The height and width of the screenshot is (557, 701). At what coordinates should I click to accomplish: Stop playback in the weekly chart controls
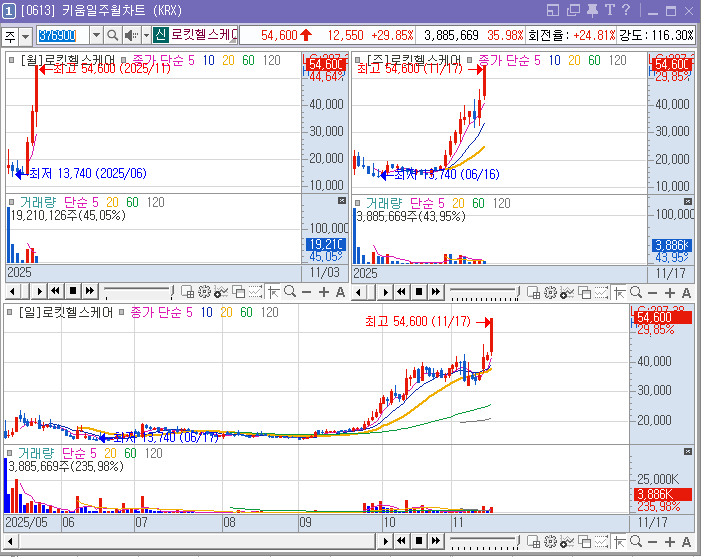click(419, 292)
